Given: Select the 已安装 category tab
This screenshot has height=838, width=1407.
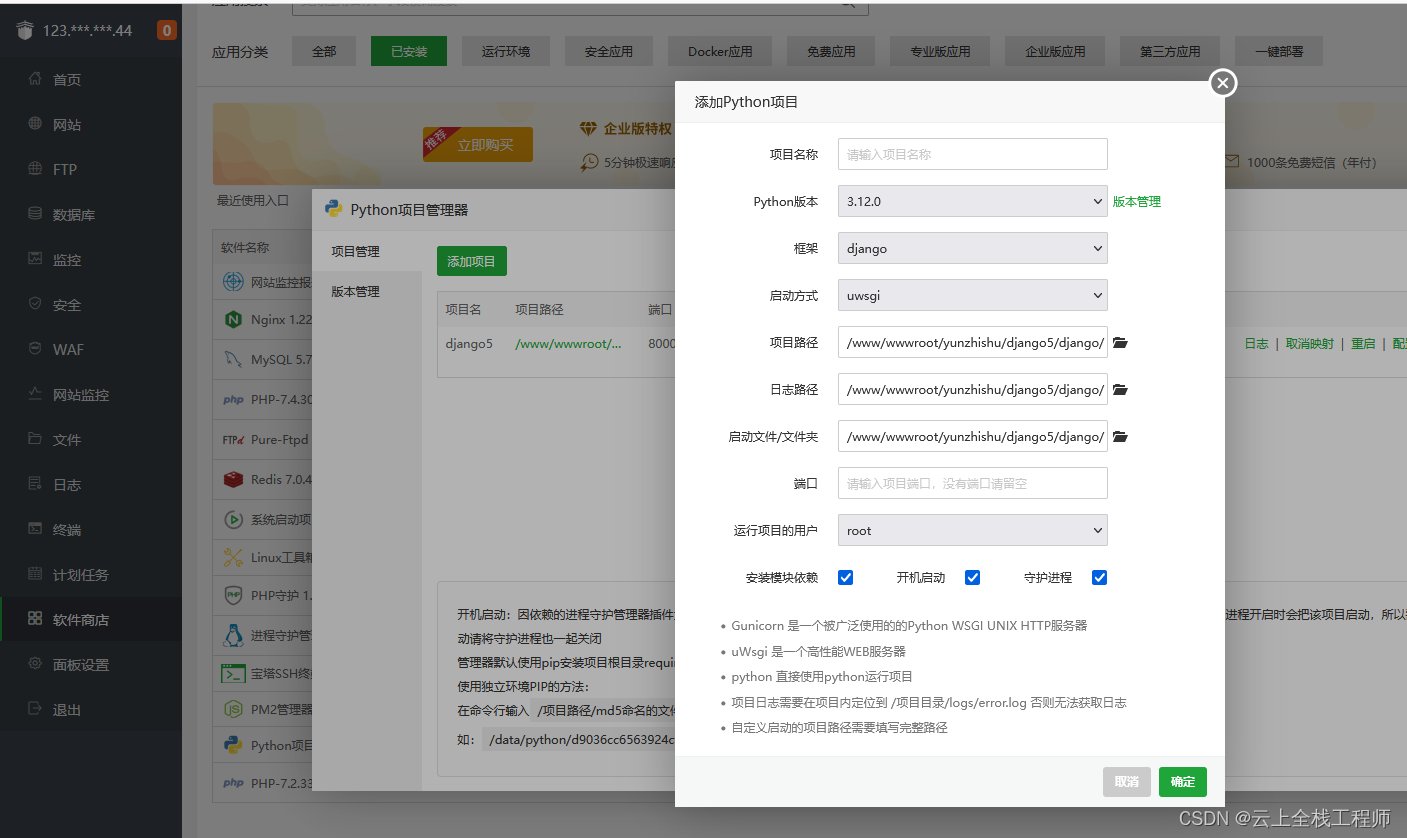Looking at the screenshot, I should coord(409,51).
